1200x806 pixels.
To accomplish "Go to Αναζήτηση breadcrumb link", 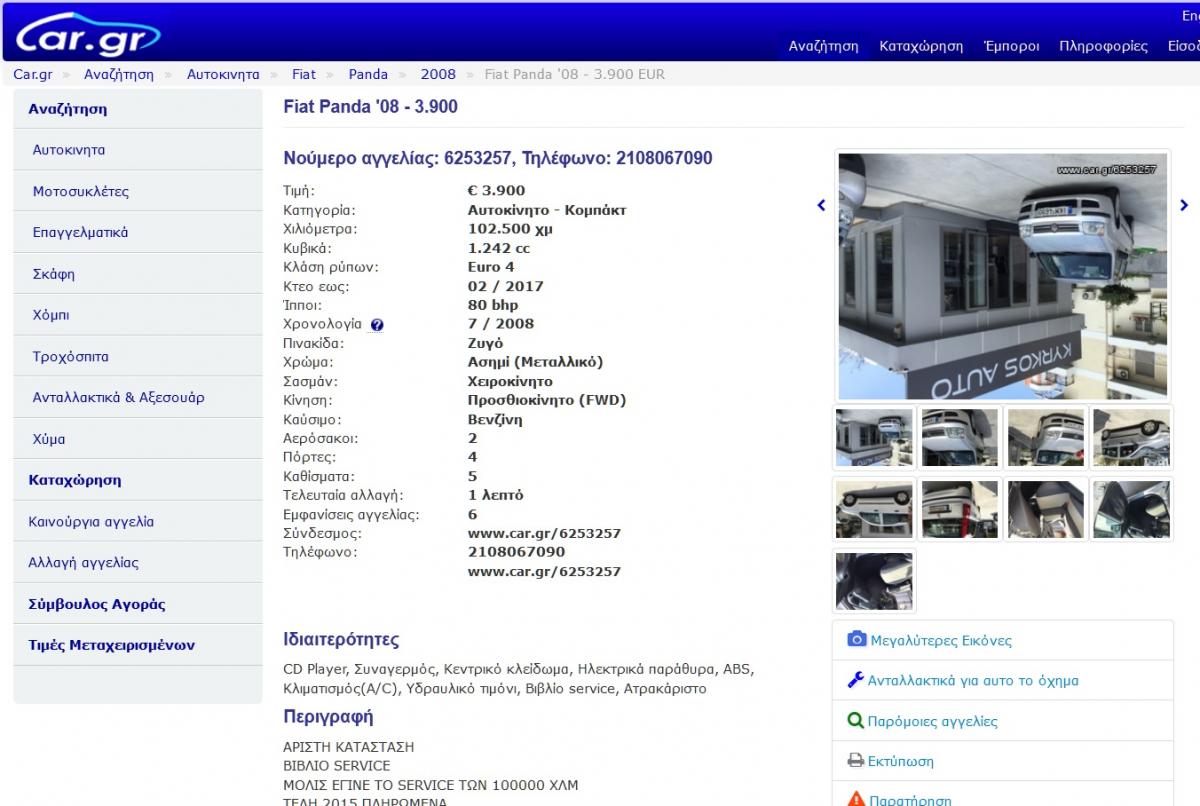I will 119,74.
